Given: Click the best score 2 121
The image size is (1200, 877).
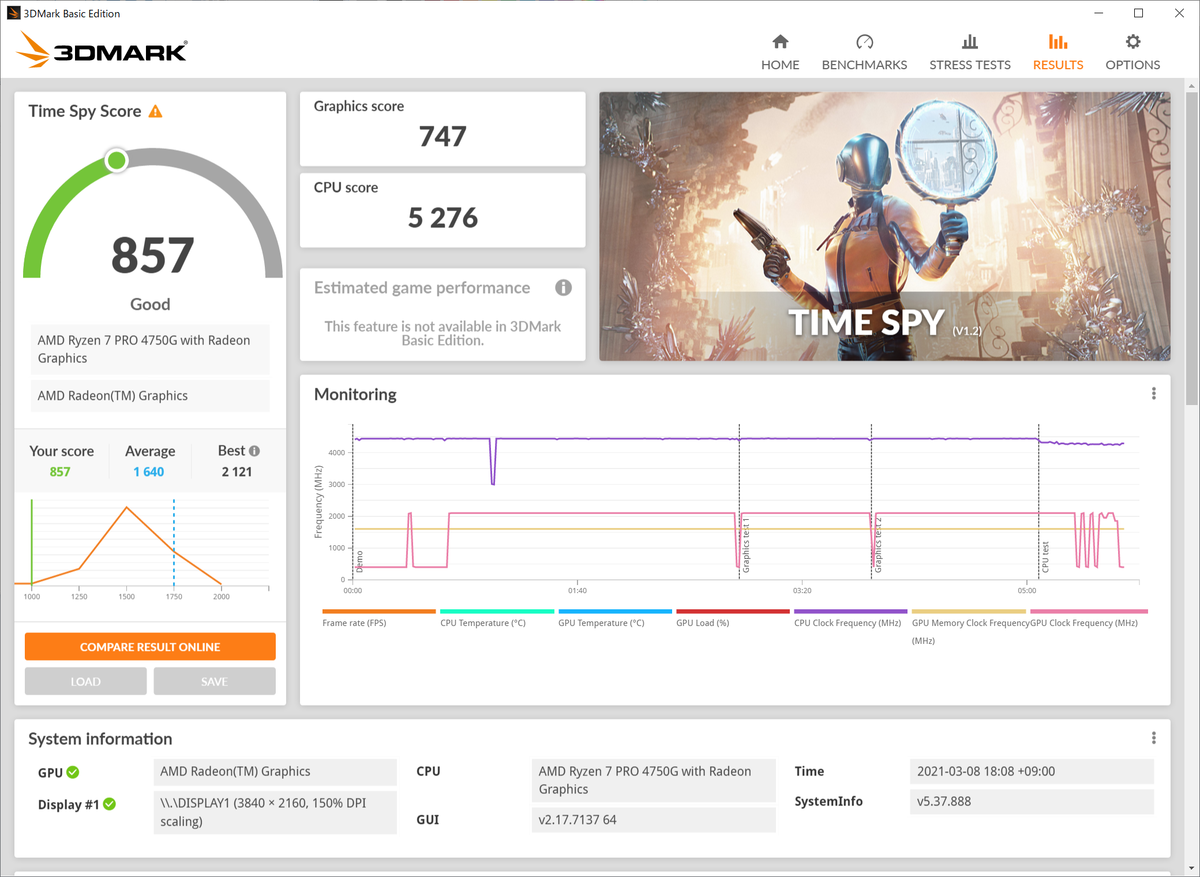Looking at the screenshot, I should [x=237, y=472].
